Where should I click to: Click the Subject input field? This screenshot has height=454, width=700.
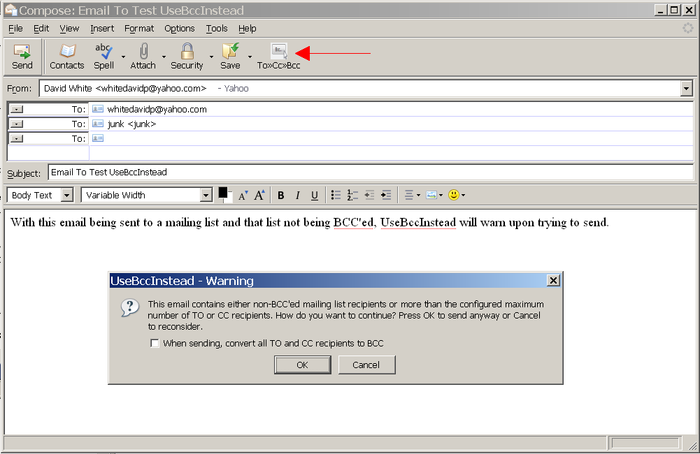pyautogui.click(x=370, y=172)
